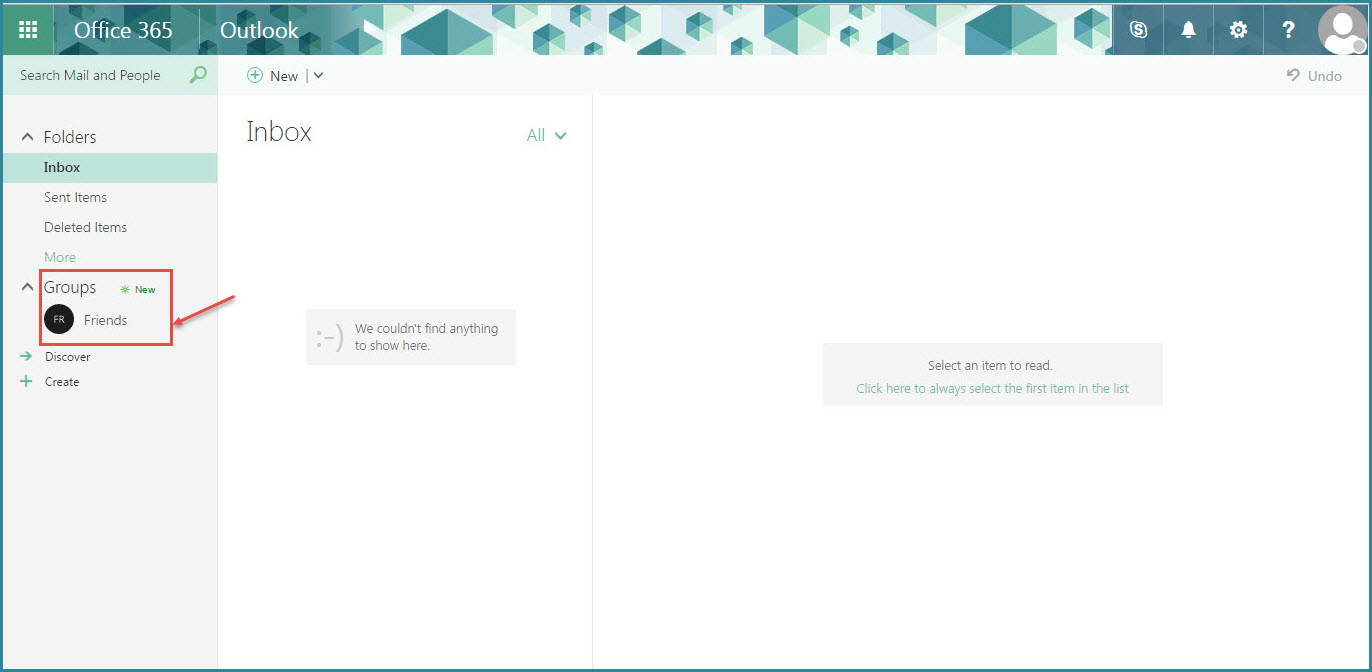Click the search magnifier icon

pos(198,75)
